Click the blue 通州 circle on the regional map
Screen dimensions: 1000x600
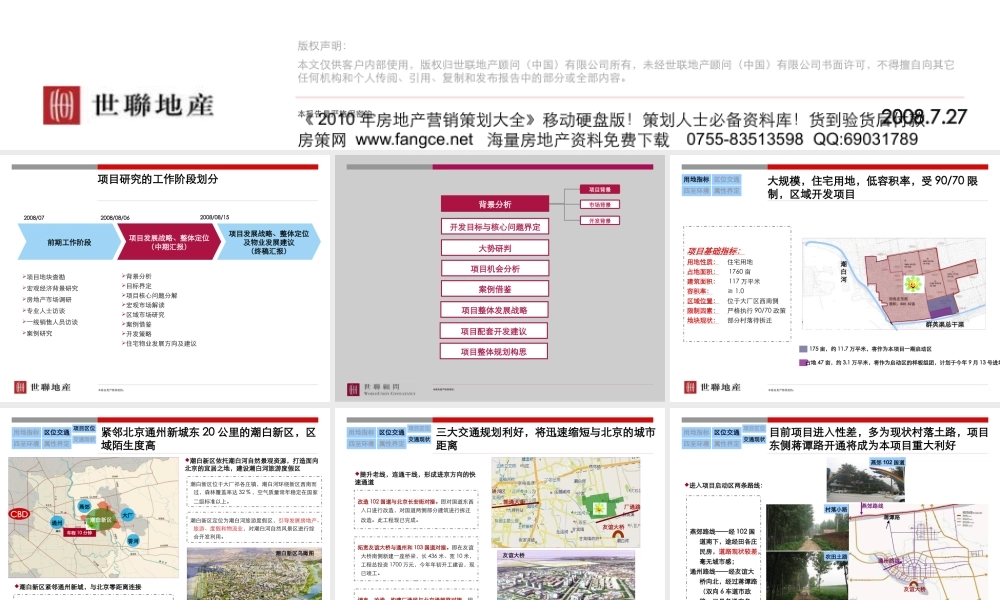pos(57,523)
